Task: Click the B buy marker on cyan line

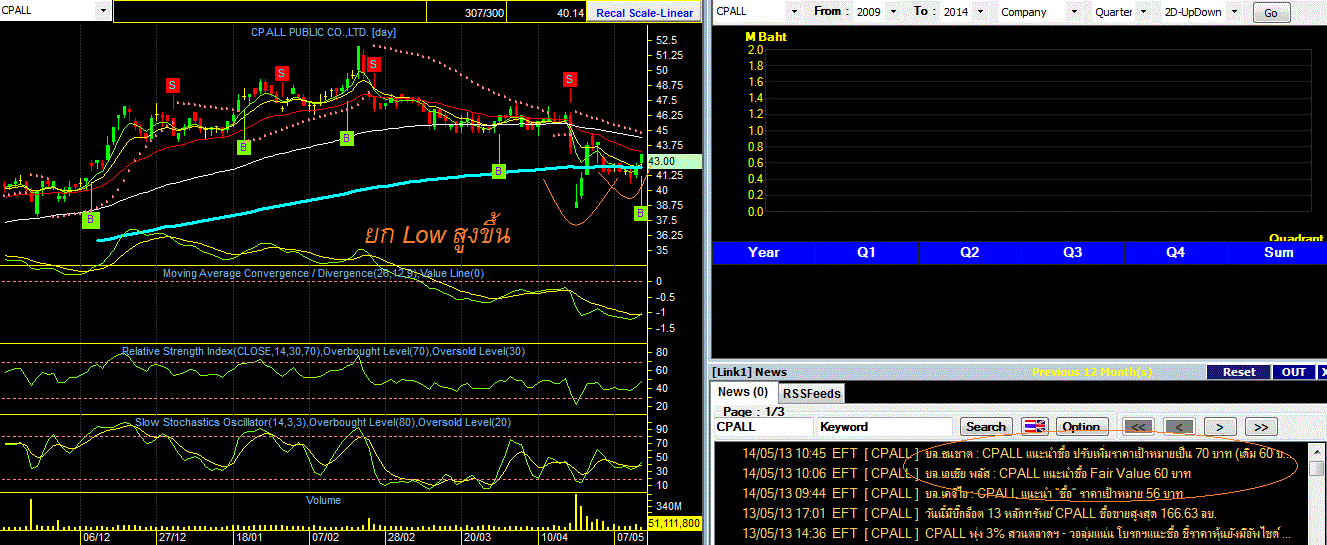Action: (x=499, y=172)
